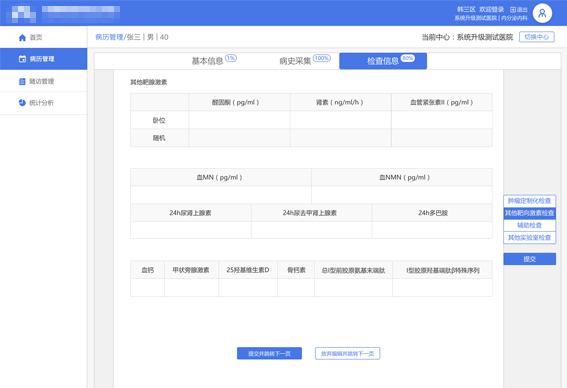Screen dimensions: 567x388
Task: Click 随机 醛固酮 input cell
Action: [x=239, y=138]
